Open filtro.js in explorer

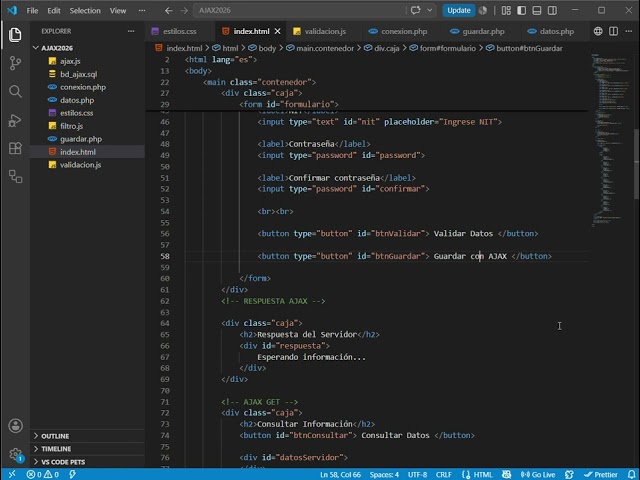pos(71,126)
